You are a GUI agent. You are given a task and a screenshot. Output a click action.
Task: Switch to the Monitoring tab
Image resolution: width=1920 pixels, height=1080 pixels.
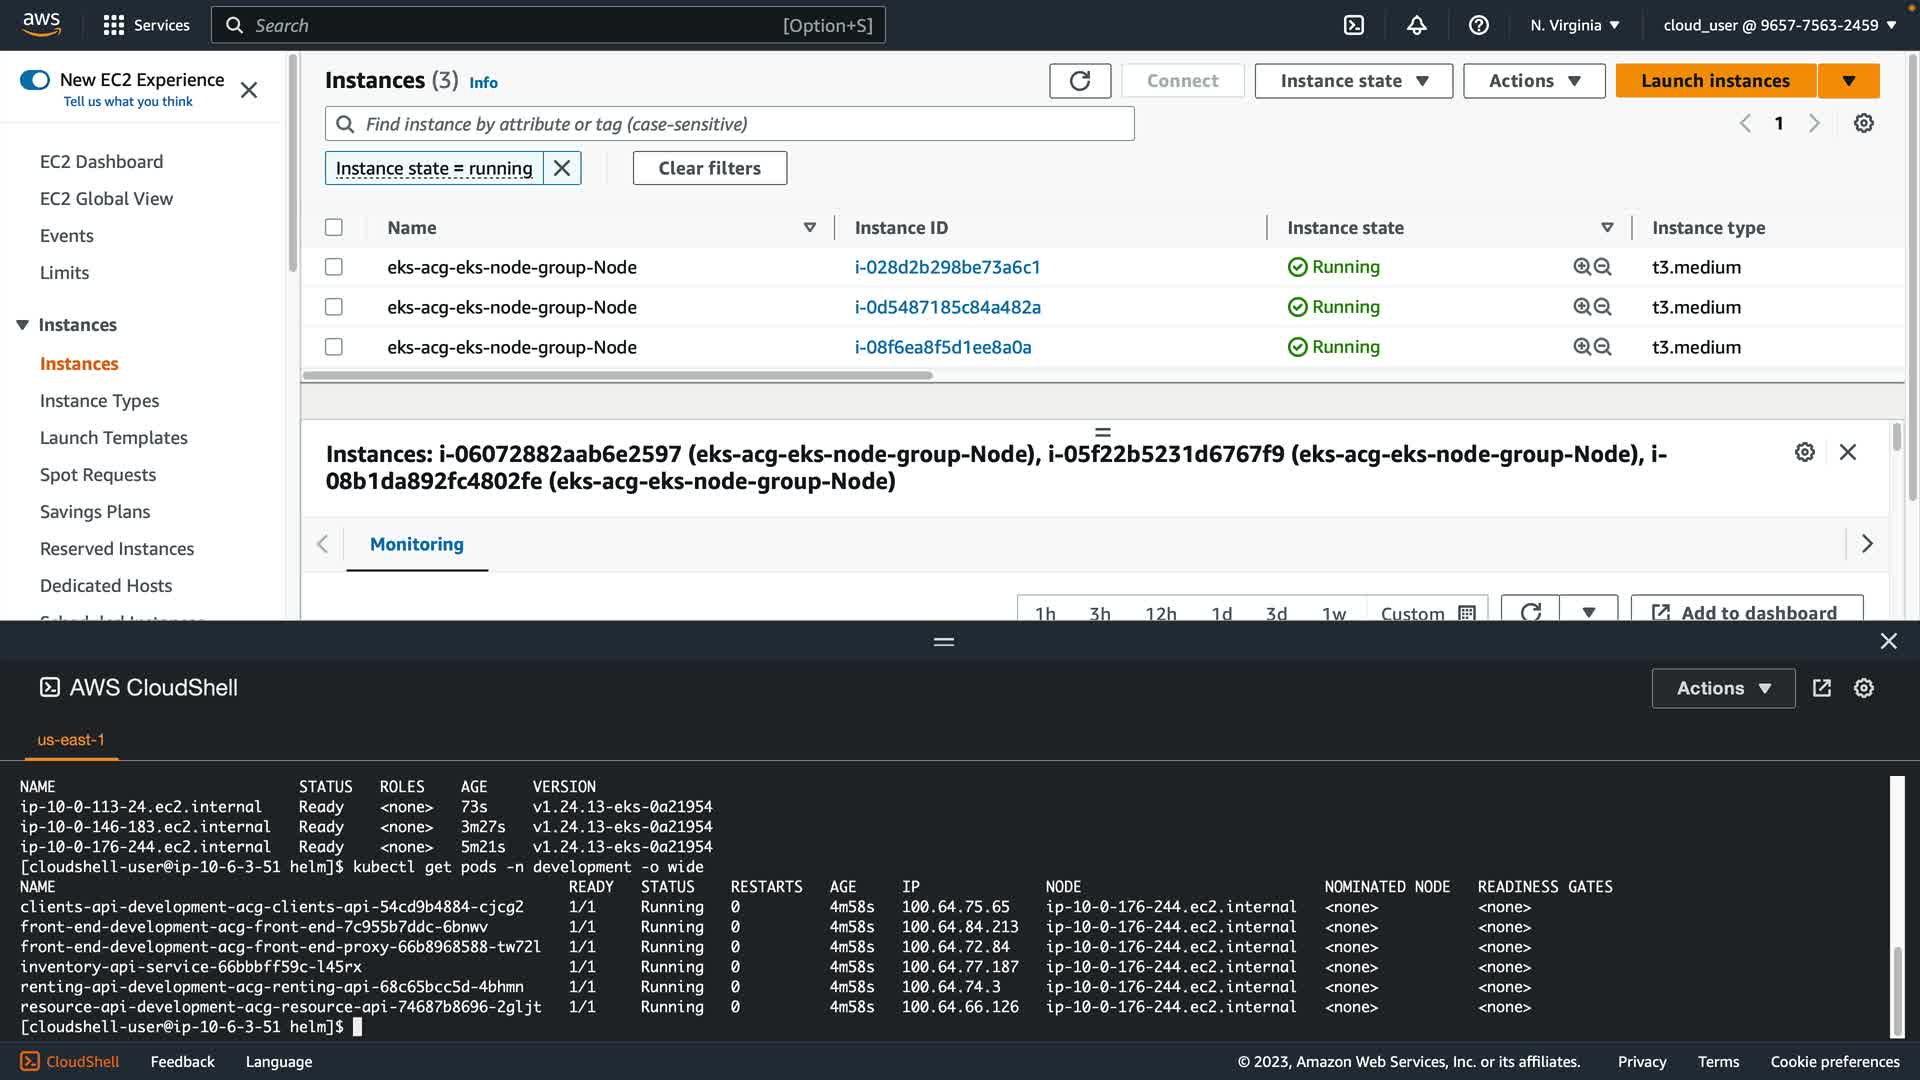click(x=417, y=544)
